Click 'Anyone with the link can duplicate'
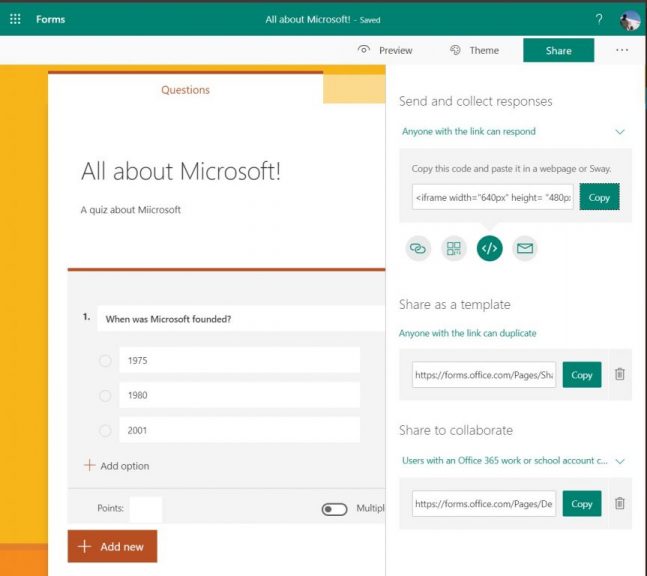Screen dimensions: 647x576 coord(468,333)
